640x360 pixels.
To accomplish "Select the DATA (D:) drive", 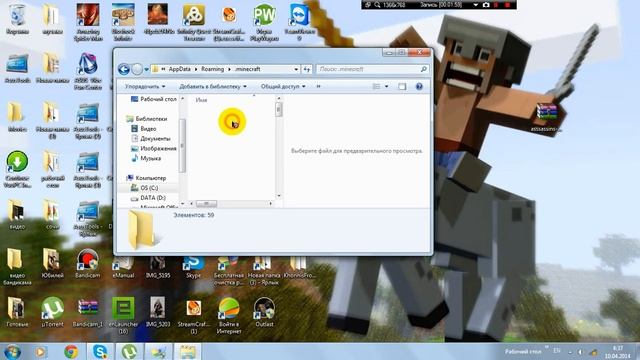I will (x=148, y=198).
